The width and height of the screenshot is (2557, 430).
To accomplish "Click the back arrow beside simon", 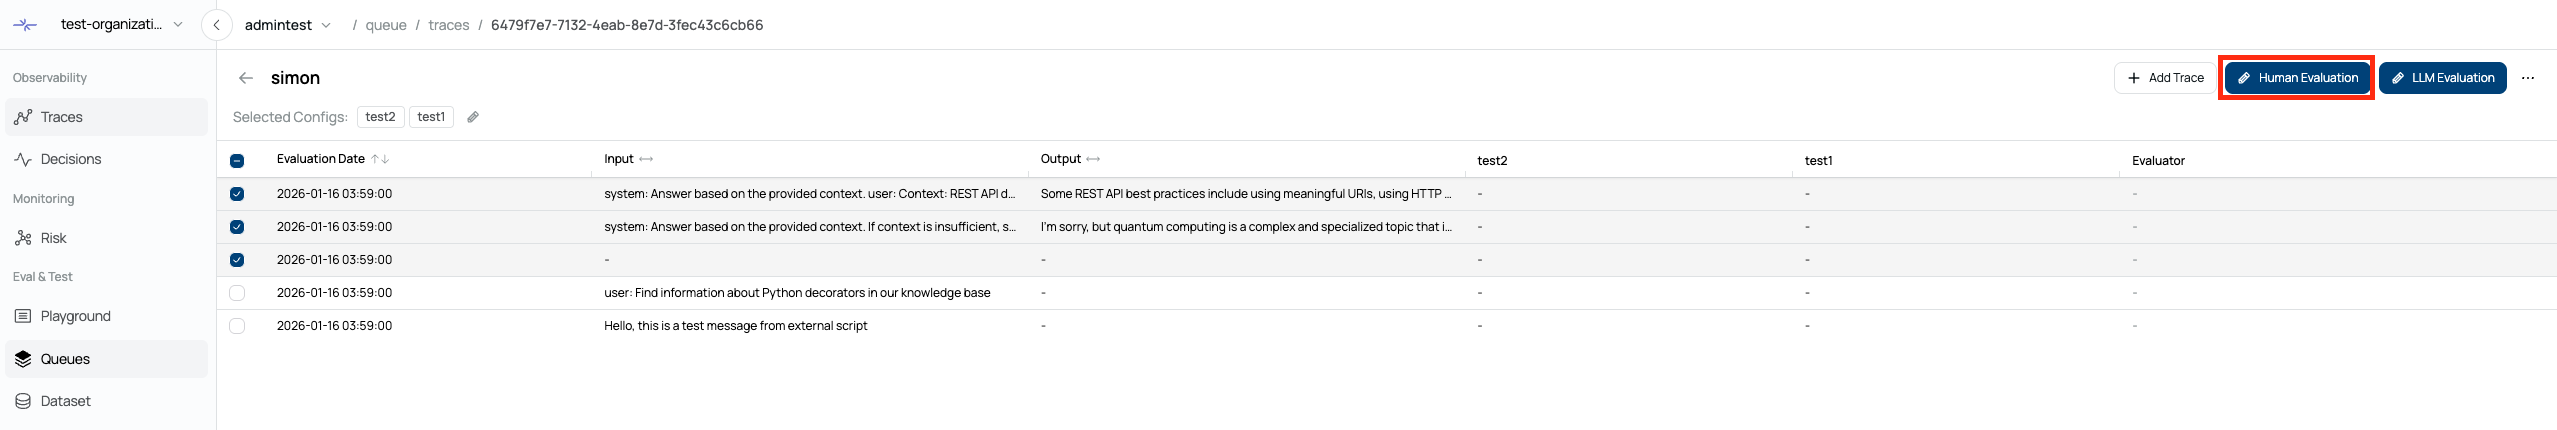I will 246,78.
